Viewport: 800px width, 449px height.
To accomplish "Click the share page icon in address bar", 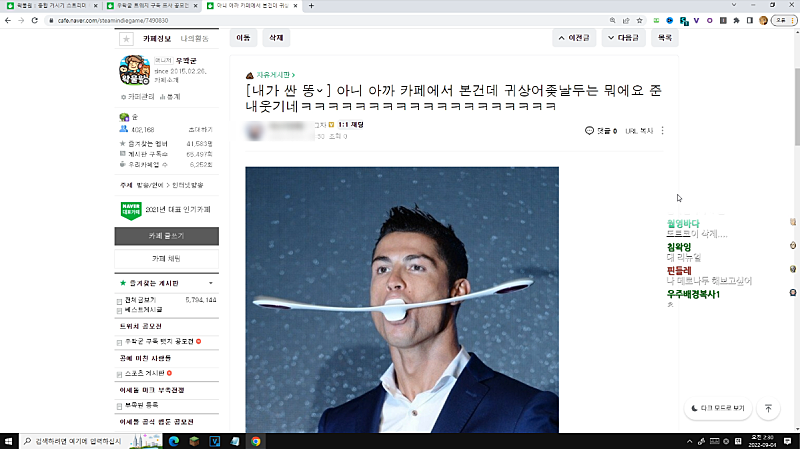I will coord(626,20).
